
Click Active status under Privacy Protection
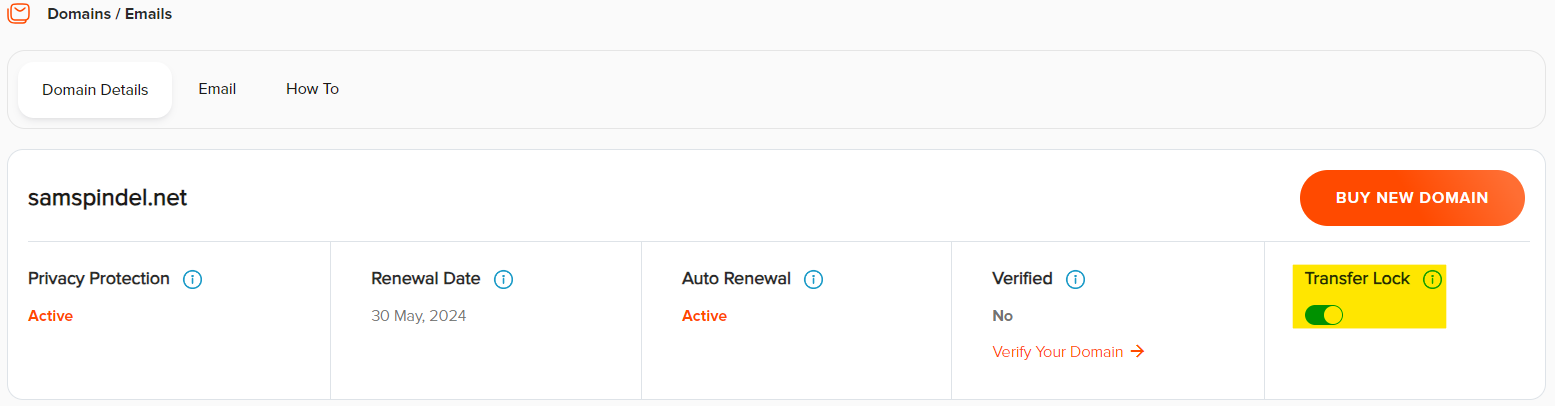tap(50, 316)
